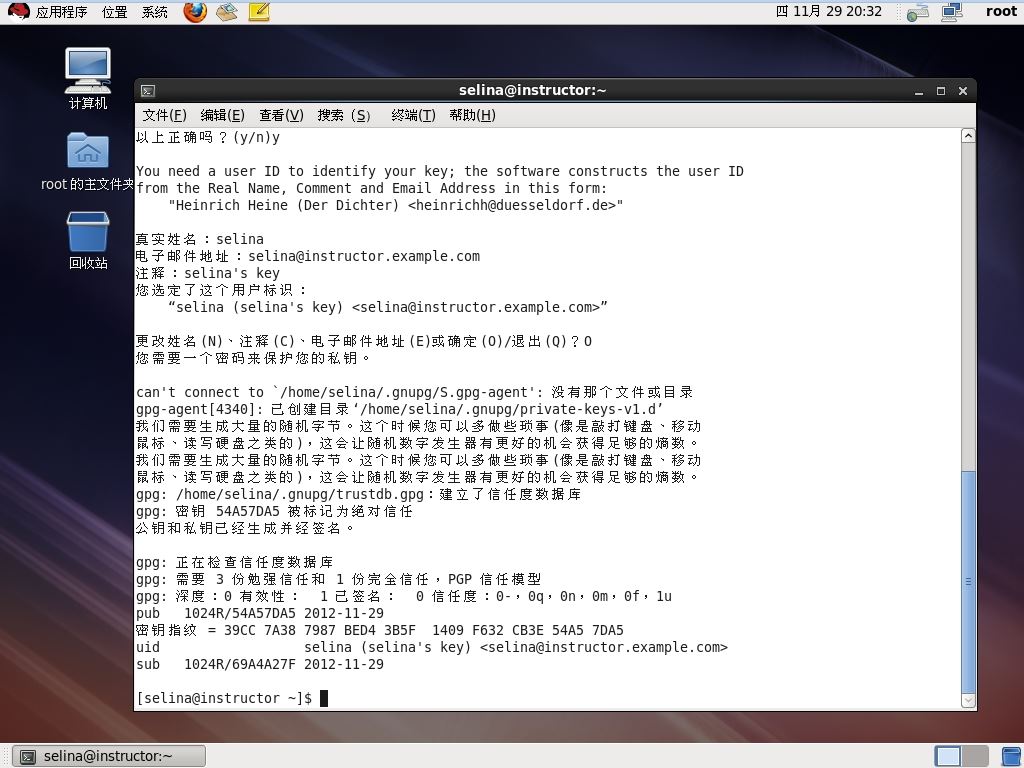Minimize the terminal window

[919, 91]
